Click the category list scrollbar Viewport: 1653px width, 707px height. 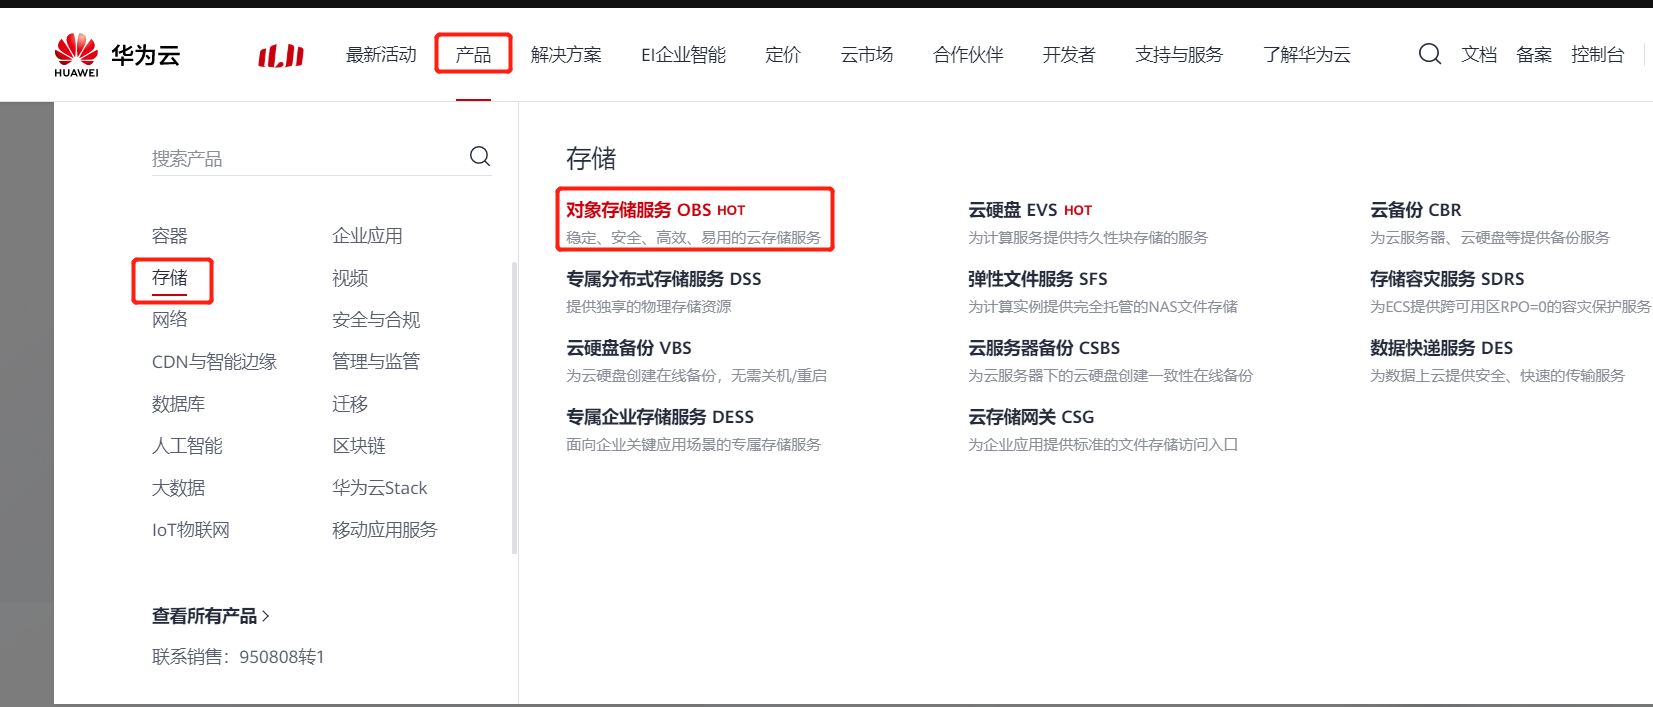tap(514, 408)
